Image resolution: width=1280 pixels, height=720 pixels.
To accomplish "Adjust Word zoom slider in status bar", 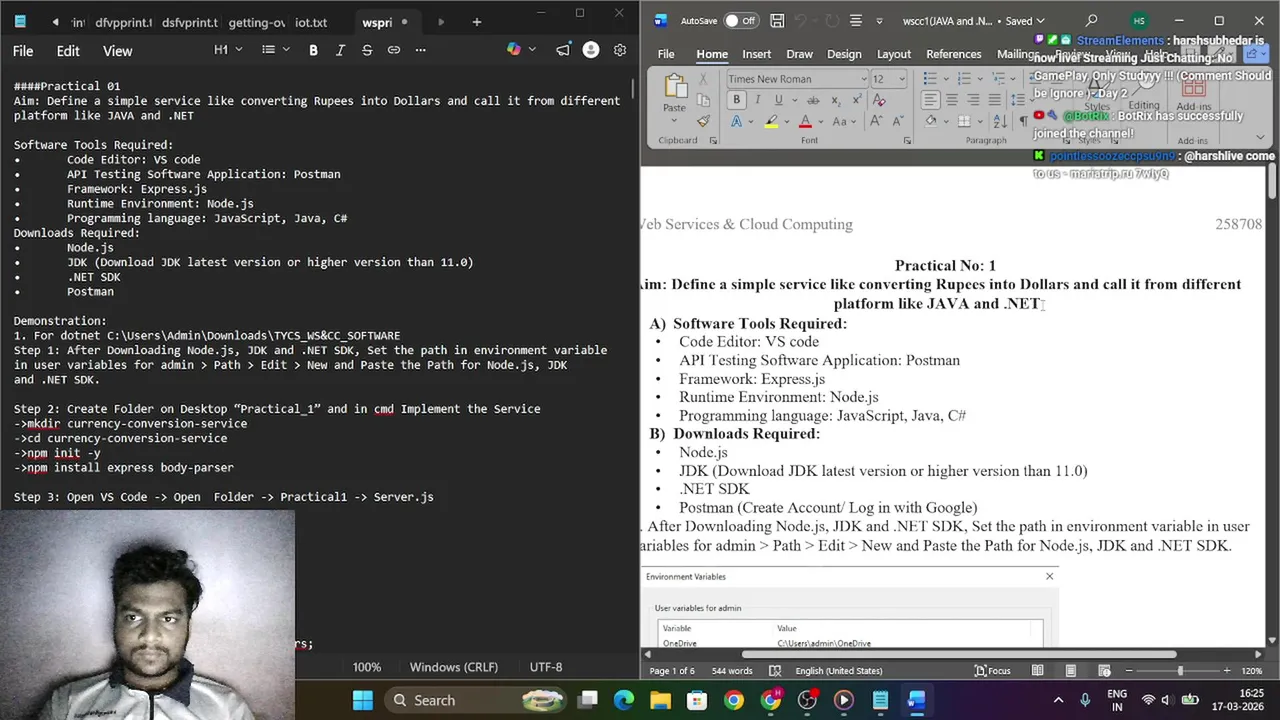I will click(x=1179, y=671).
